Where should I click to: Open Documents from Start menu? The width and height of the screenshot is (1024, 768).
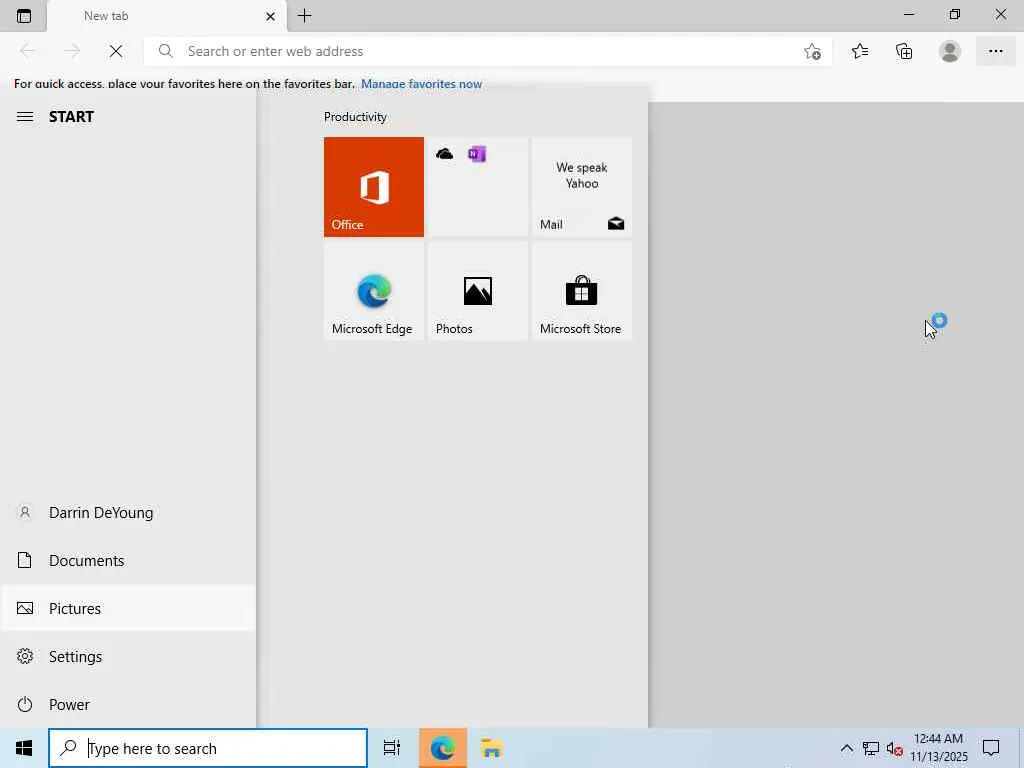(128, 560)
